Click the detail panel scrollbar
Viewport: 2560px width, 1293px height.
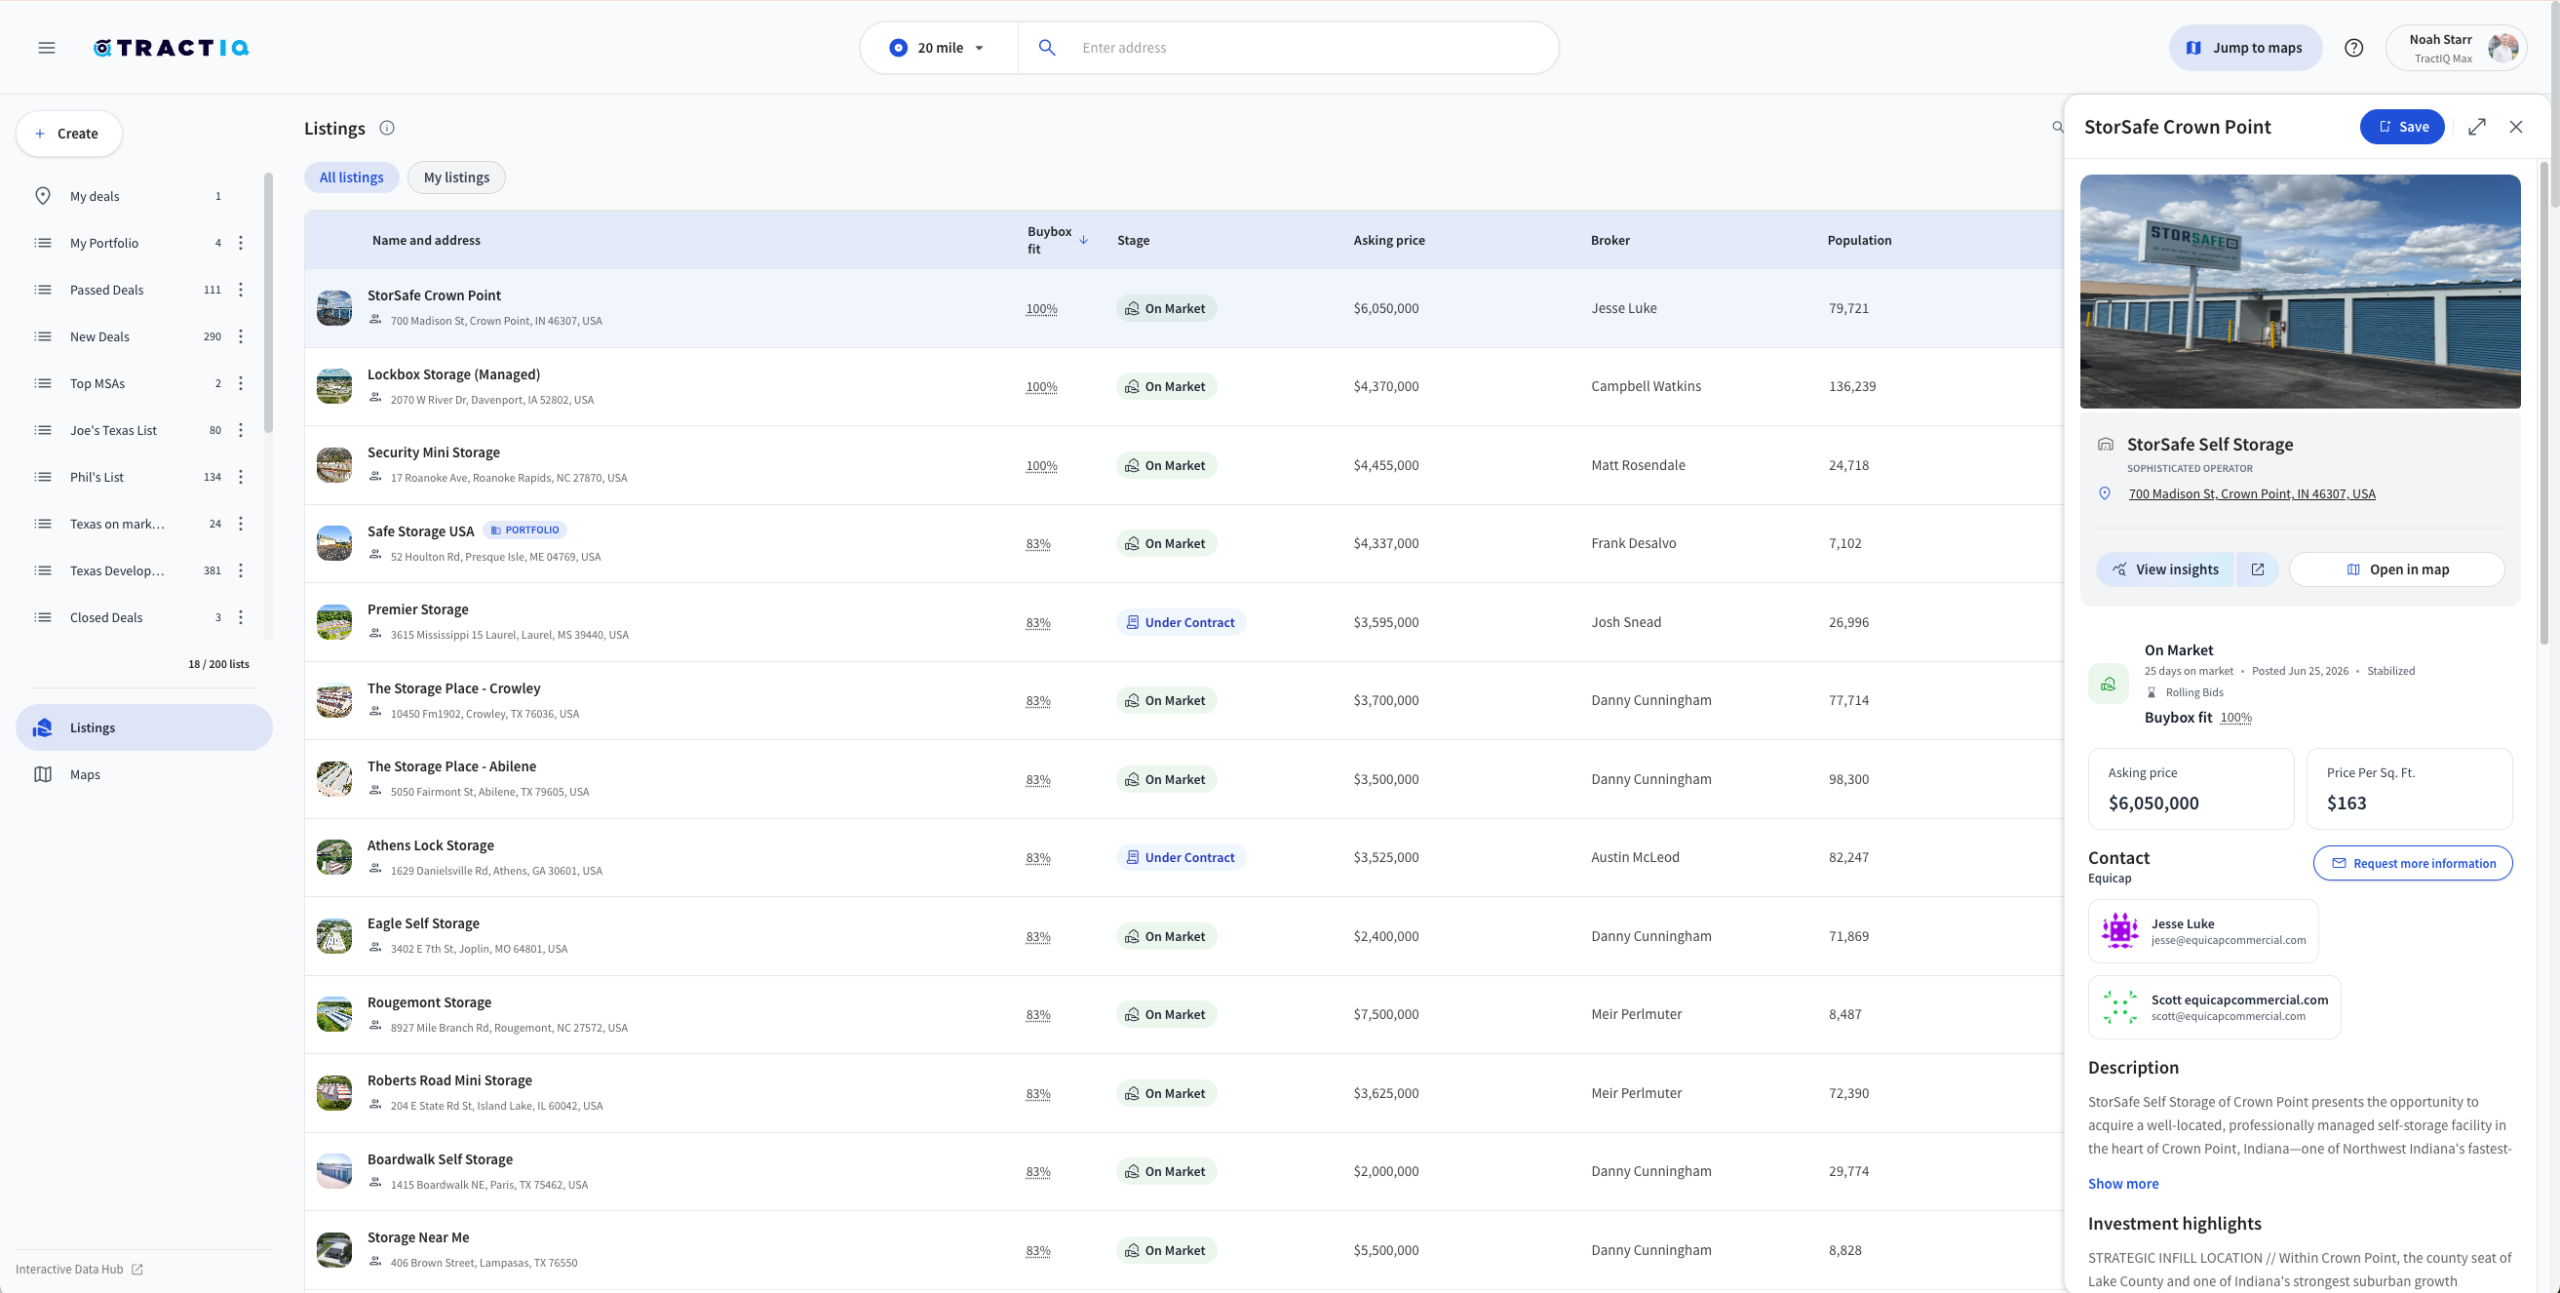2545,402
